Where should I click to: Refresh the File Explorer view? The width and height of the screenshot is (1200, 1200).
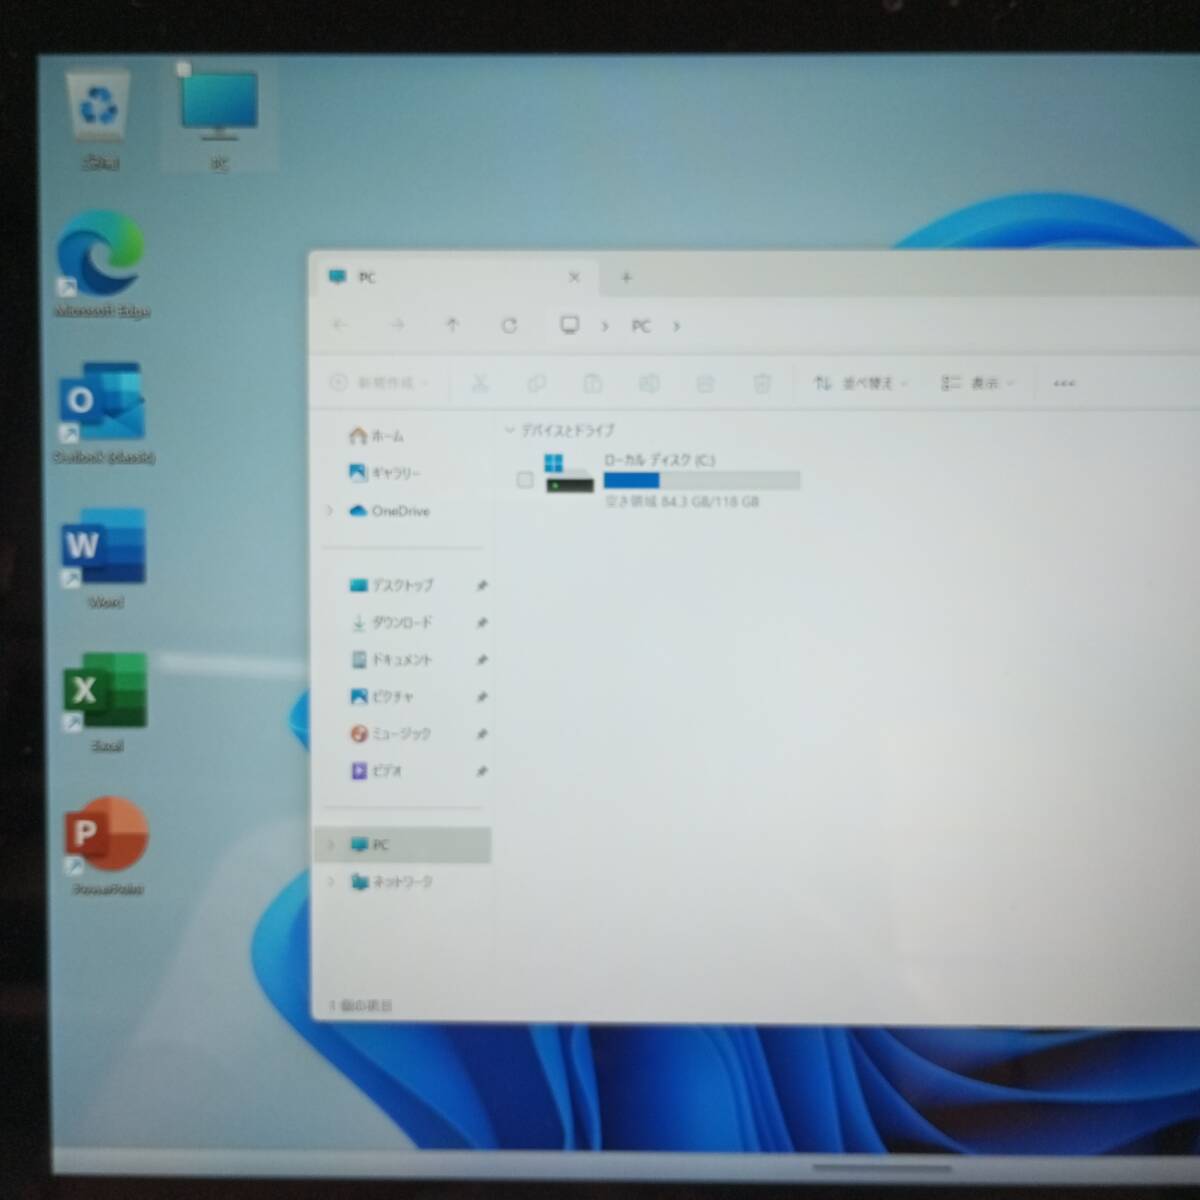coord(509,326)
